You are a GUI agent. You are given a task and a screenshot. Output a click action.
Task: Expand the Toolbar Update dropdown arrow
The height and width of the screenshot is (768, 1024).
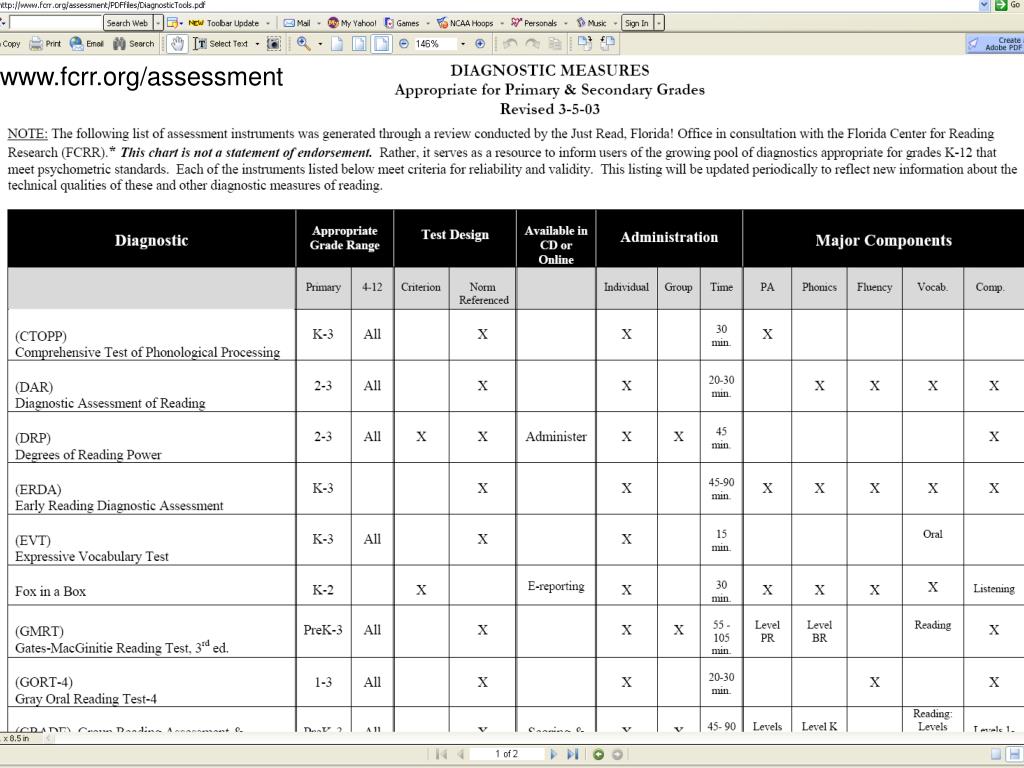point(268,23)
